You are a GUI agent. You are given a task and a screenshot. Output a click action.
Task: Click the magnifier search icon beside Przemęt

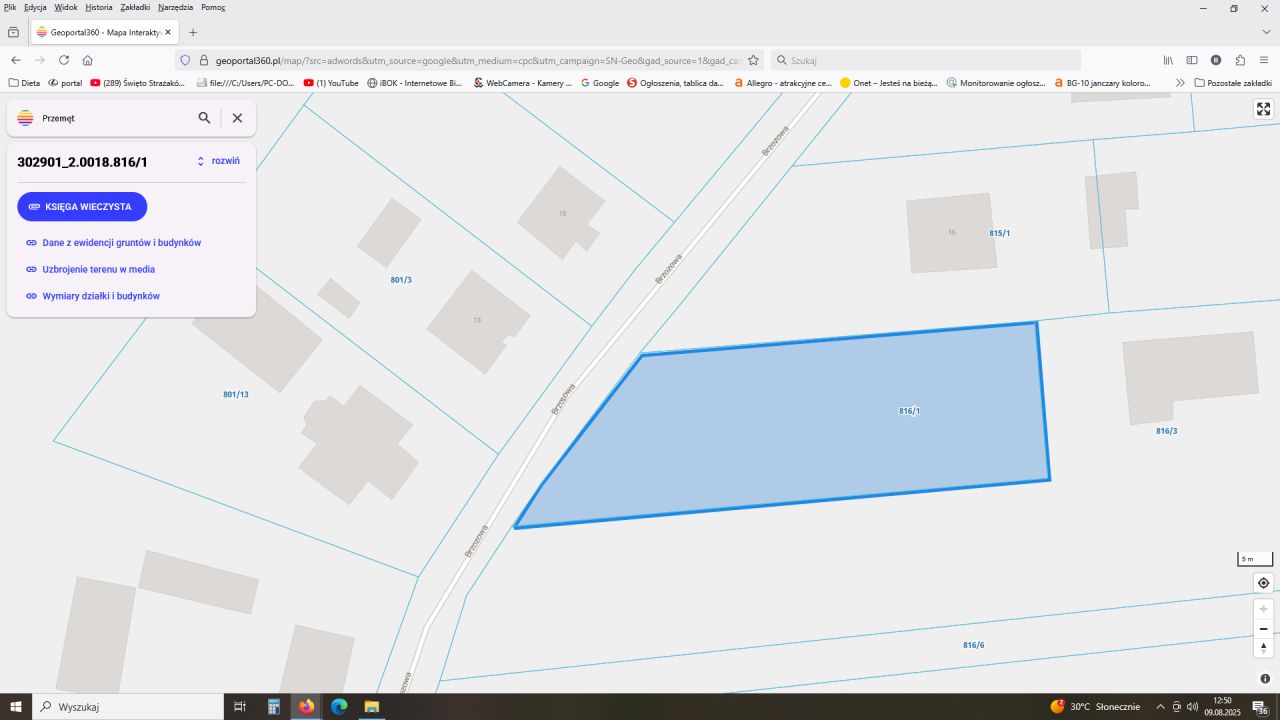(204, 118)
